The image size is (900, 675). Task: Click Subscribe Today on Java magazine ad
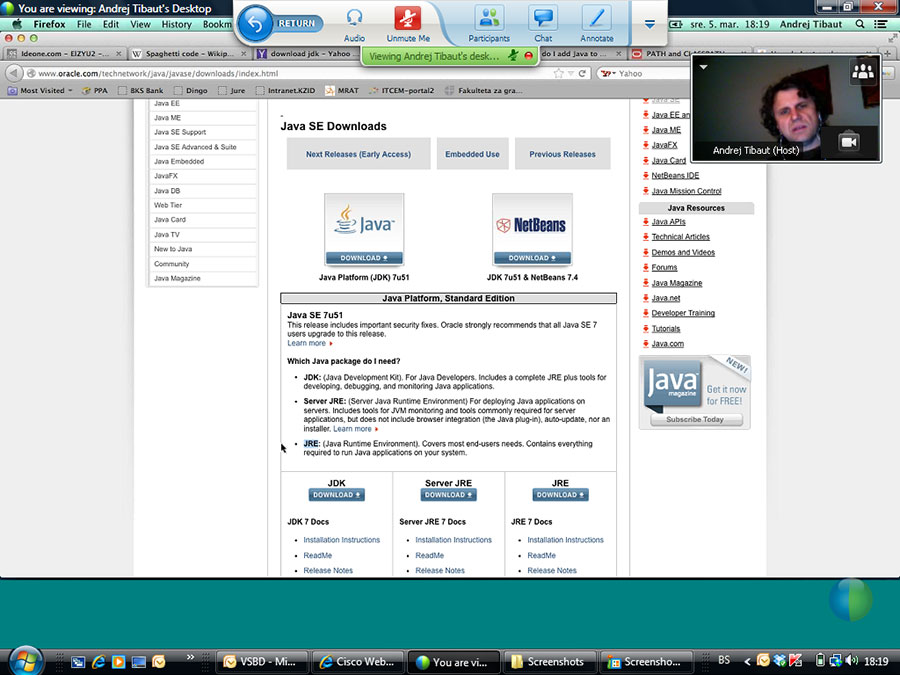(x=695, y=420)
